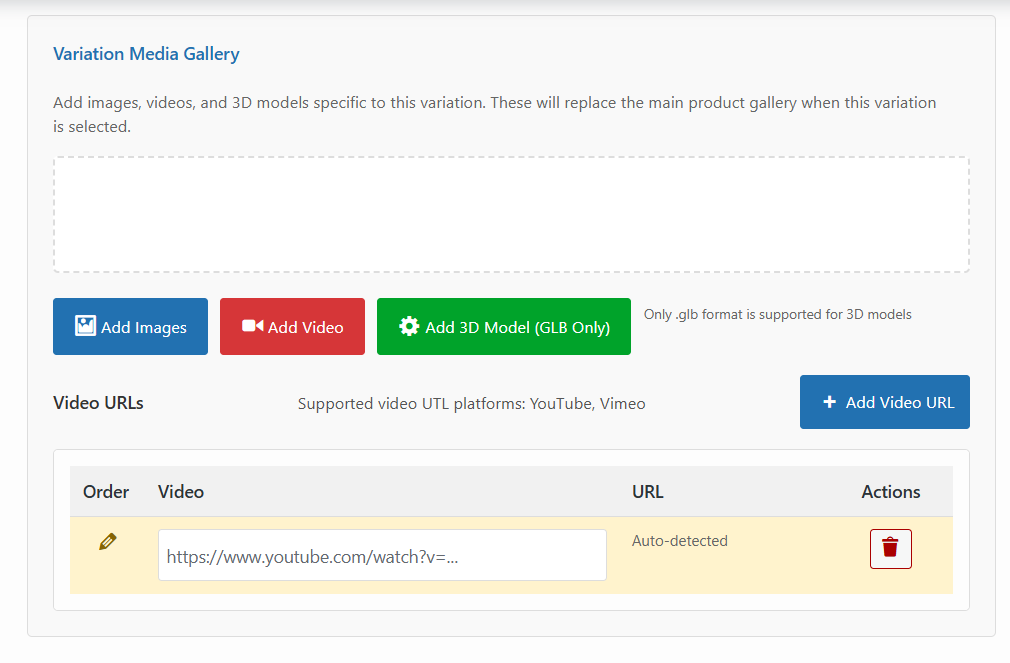Click the picture icon on Add Images
Image resolution: width=1010 pixels, height=663 pixels.
point(85,326)
